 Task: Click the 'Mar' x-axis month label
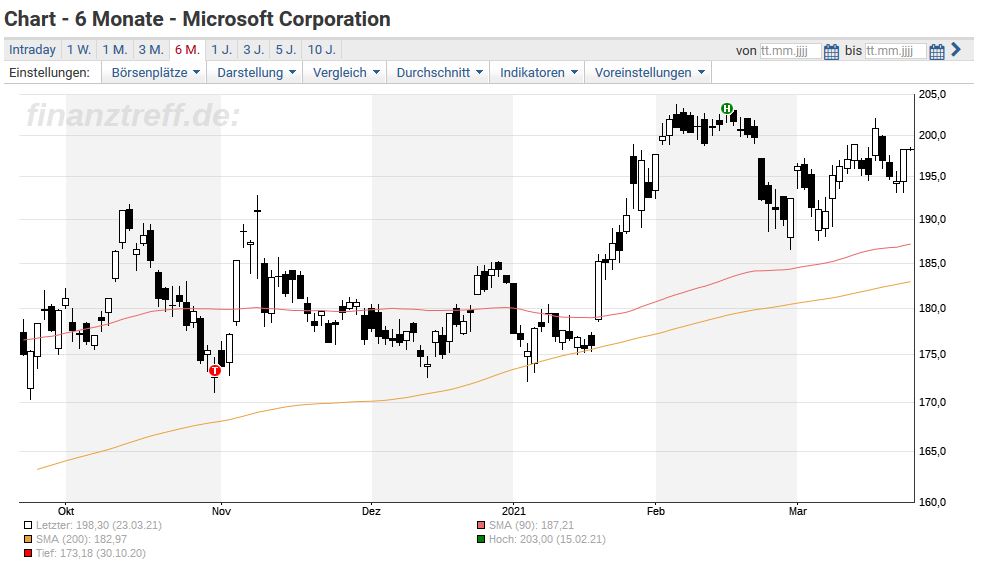798,511
